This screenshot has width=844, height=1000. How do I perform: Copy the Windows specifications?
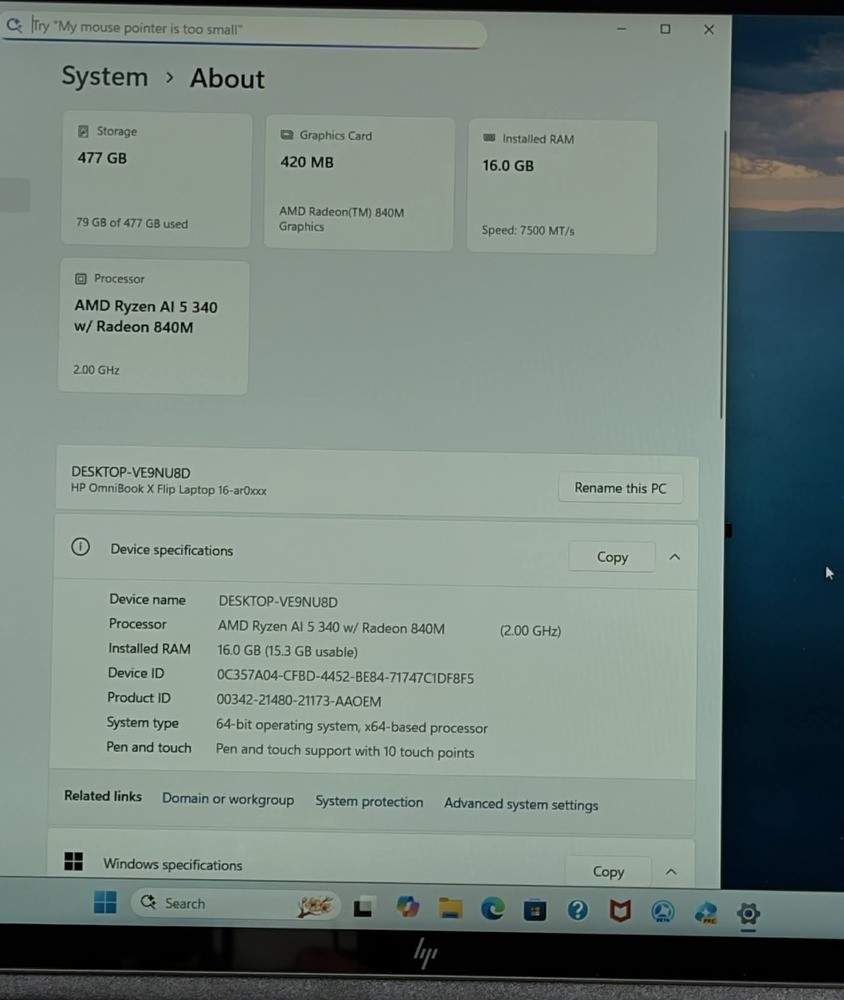pos(608,872)
